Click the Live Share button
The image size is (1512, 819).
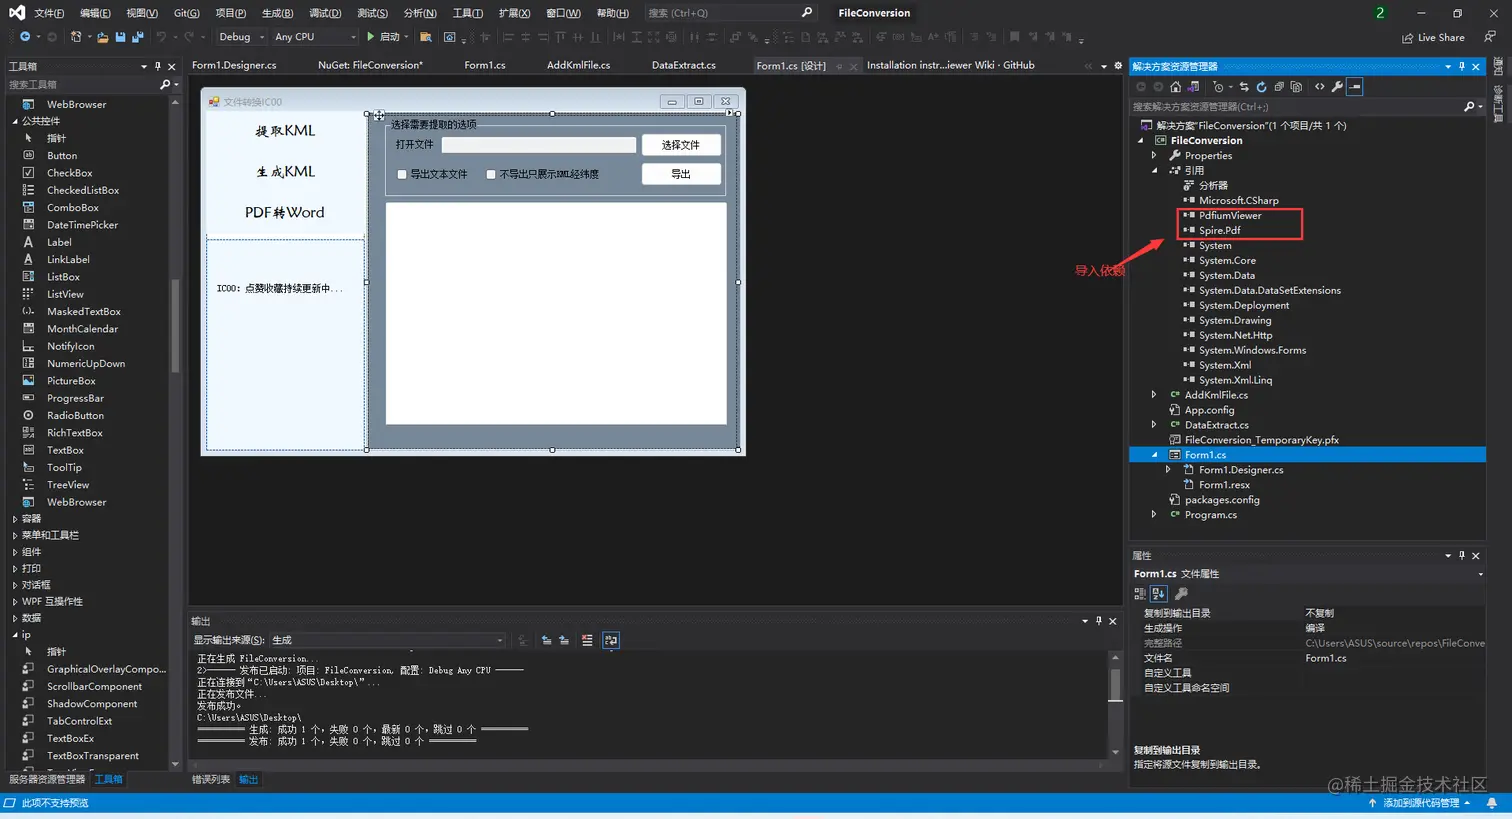point(1433,37)
